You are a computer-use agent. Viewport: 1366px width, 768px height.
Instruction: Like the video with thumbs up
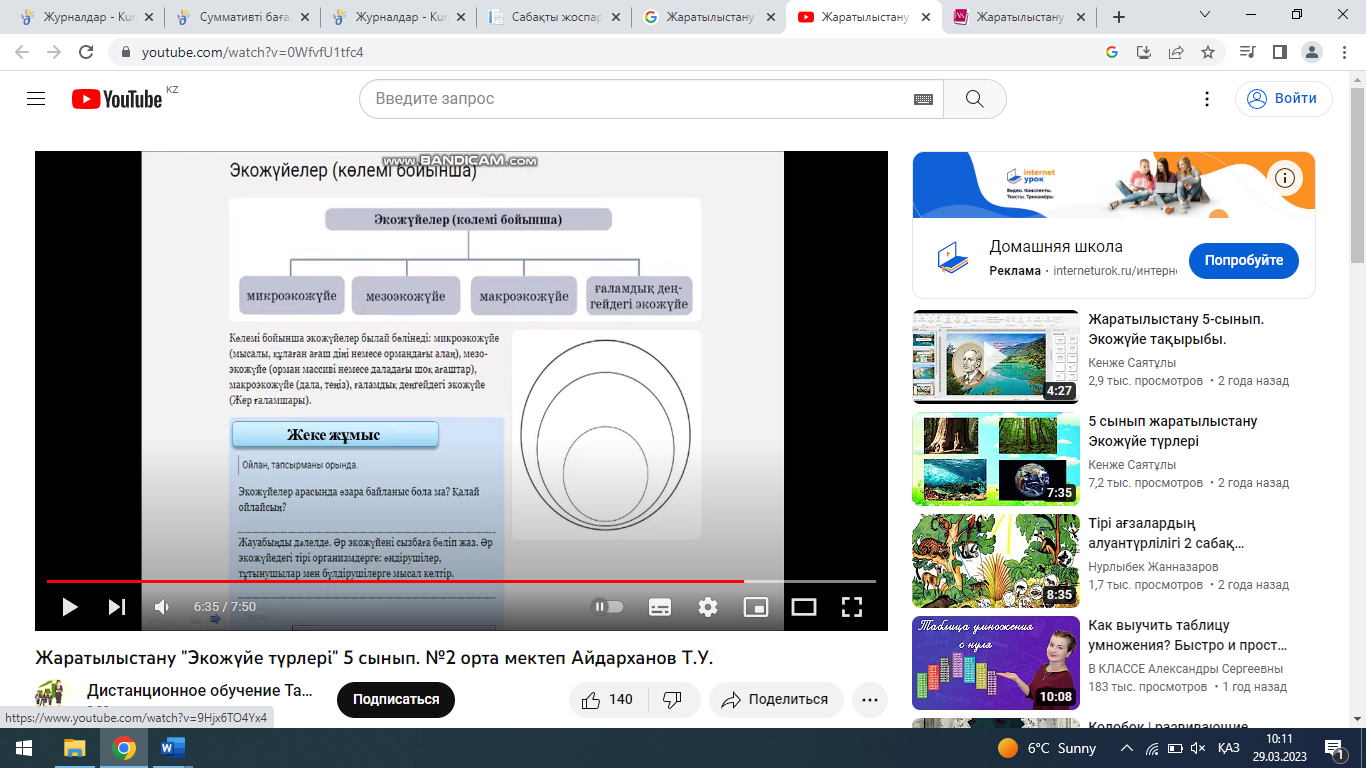coord(606,699)
